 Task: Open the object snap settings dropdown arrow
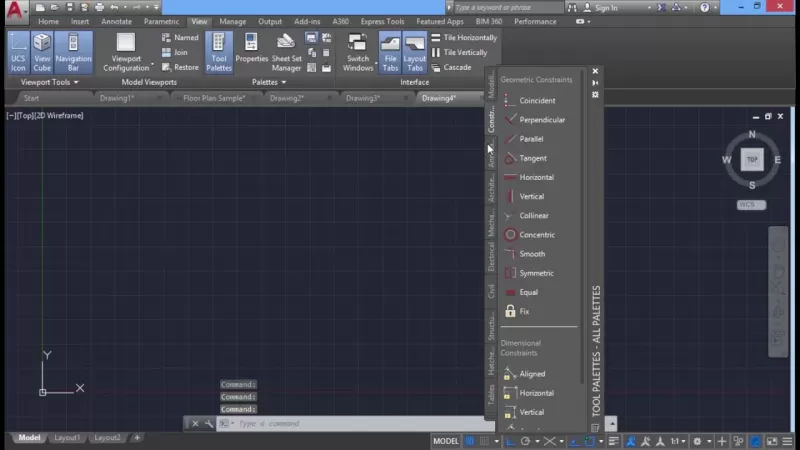click(x=601, y=441)
